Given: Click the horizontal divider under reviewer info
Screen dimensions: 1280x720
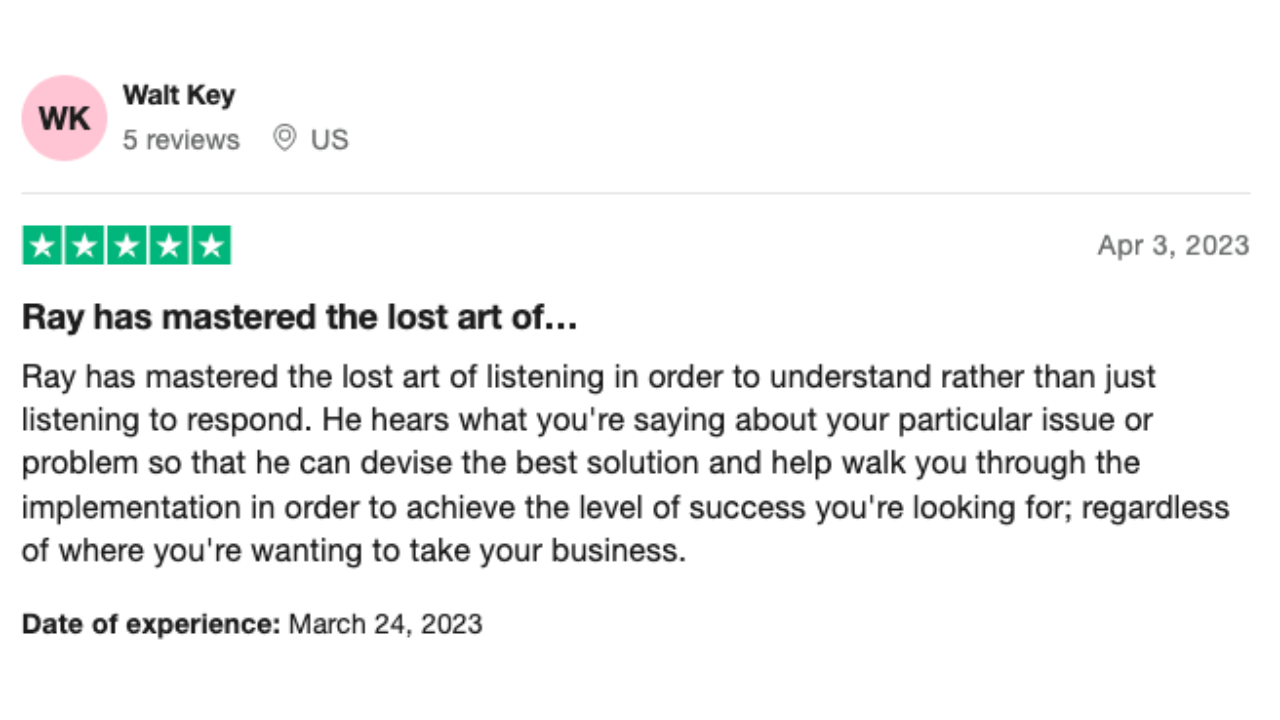Looking at the screenshot, I should (636, 193).
